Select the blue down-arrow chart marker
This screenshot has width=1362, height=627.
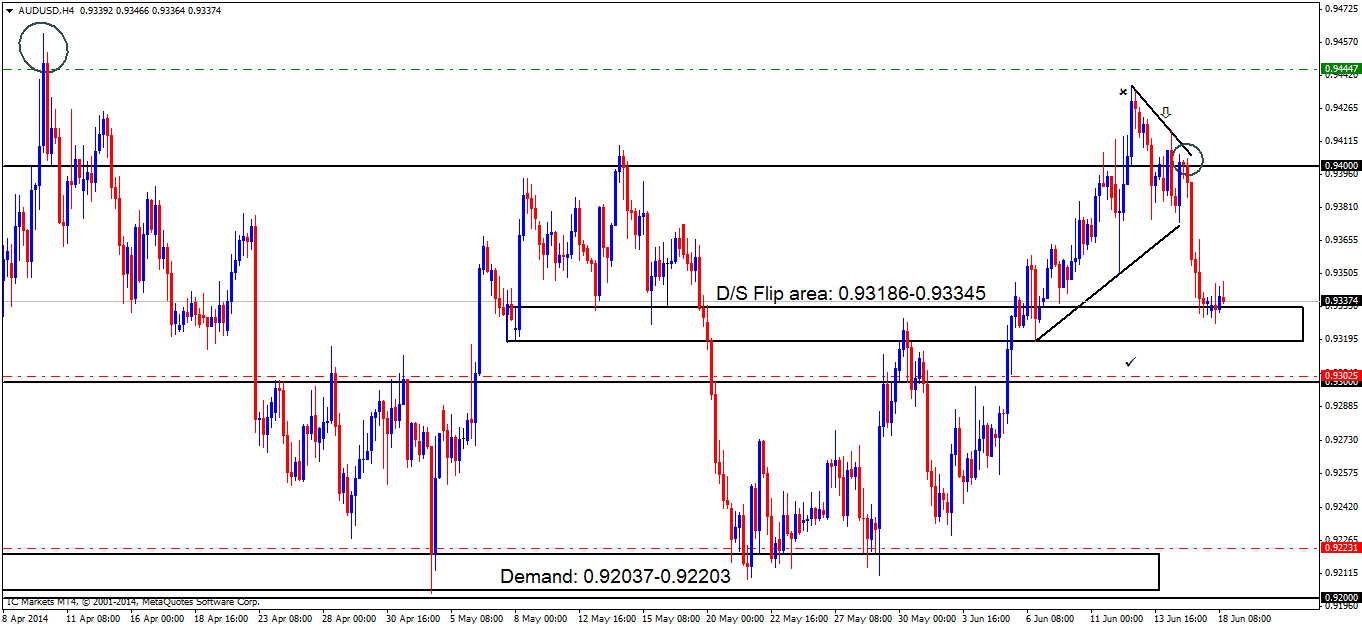1165,112
